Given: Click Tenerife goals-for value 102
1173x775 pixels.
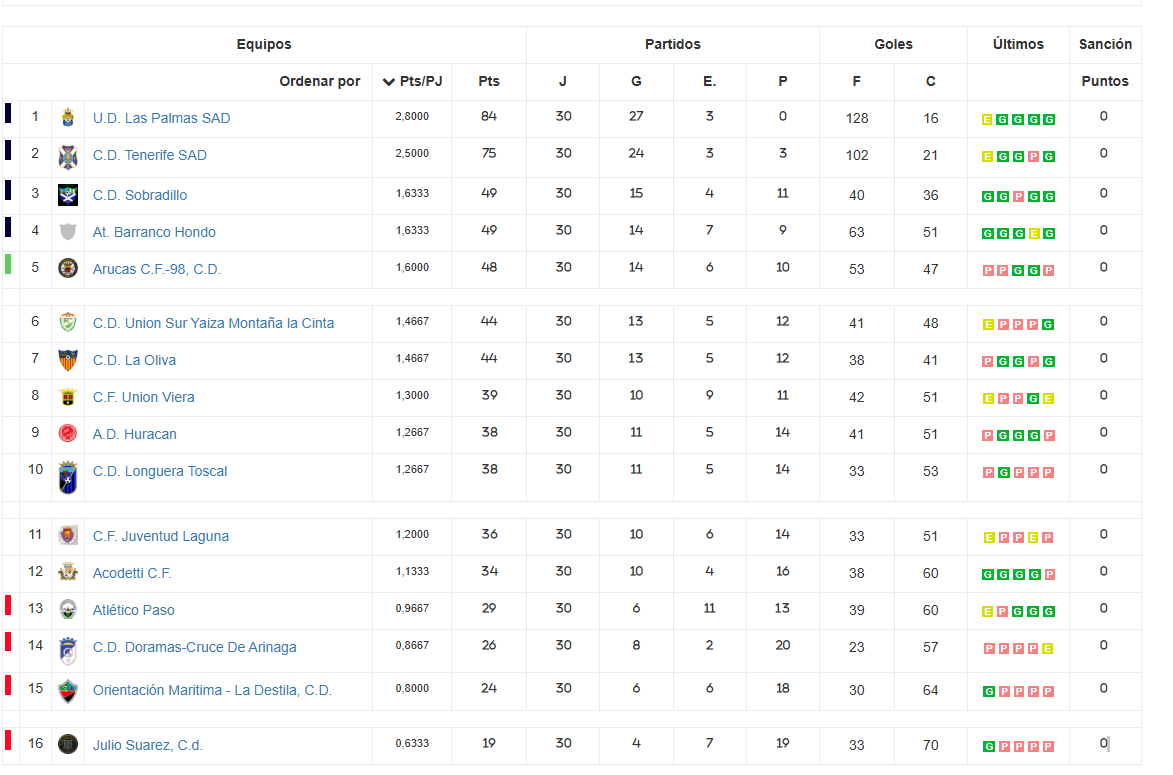Looking at the screenshot, I should coord(857,155).
